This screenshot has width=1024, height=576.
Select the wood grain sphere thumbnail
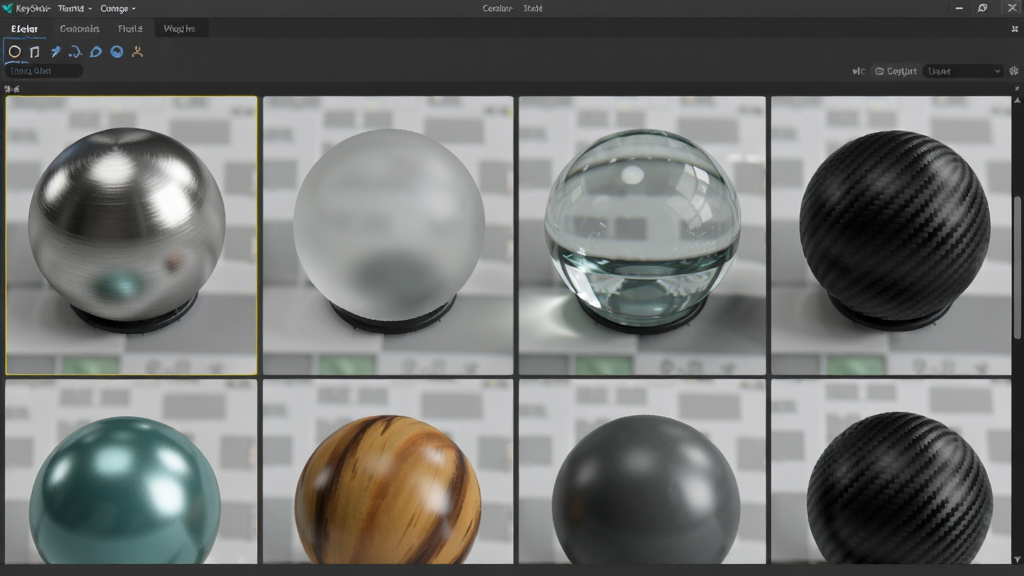tap(388, 472)
